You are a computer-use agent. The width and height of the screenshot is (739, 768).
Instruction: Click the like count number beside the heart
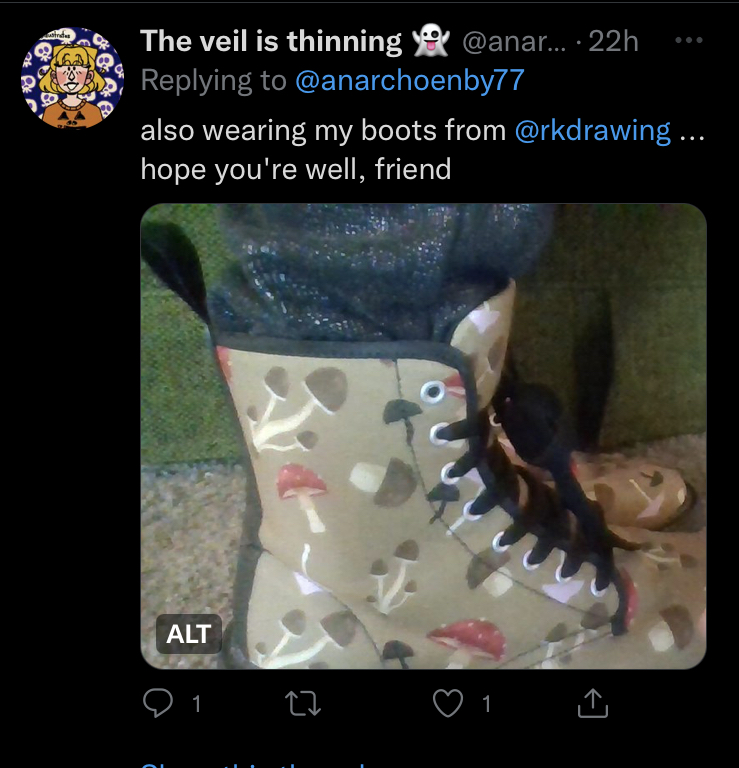pyautogui.click(x=486, y=704)
